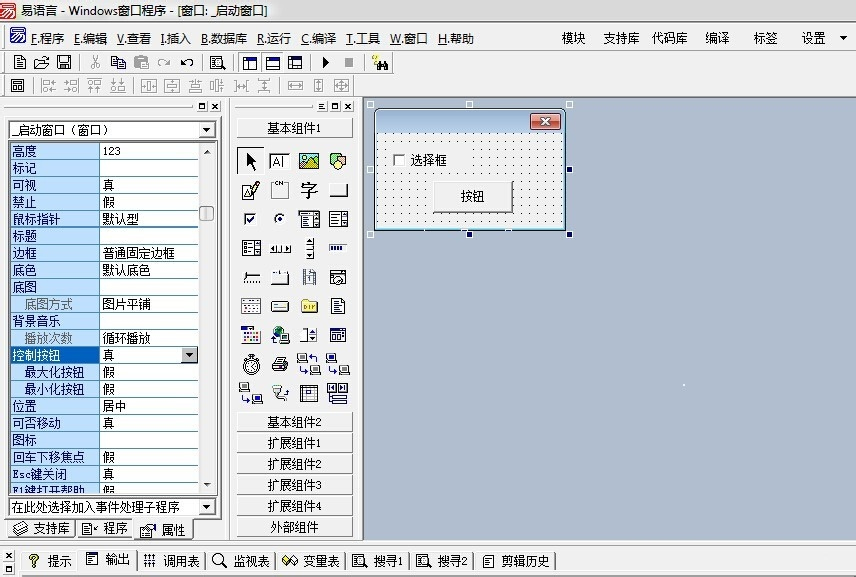Open the B.数据库 menu

(x=223, y=39)
